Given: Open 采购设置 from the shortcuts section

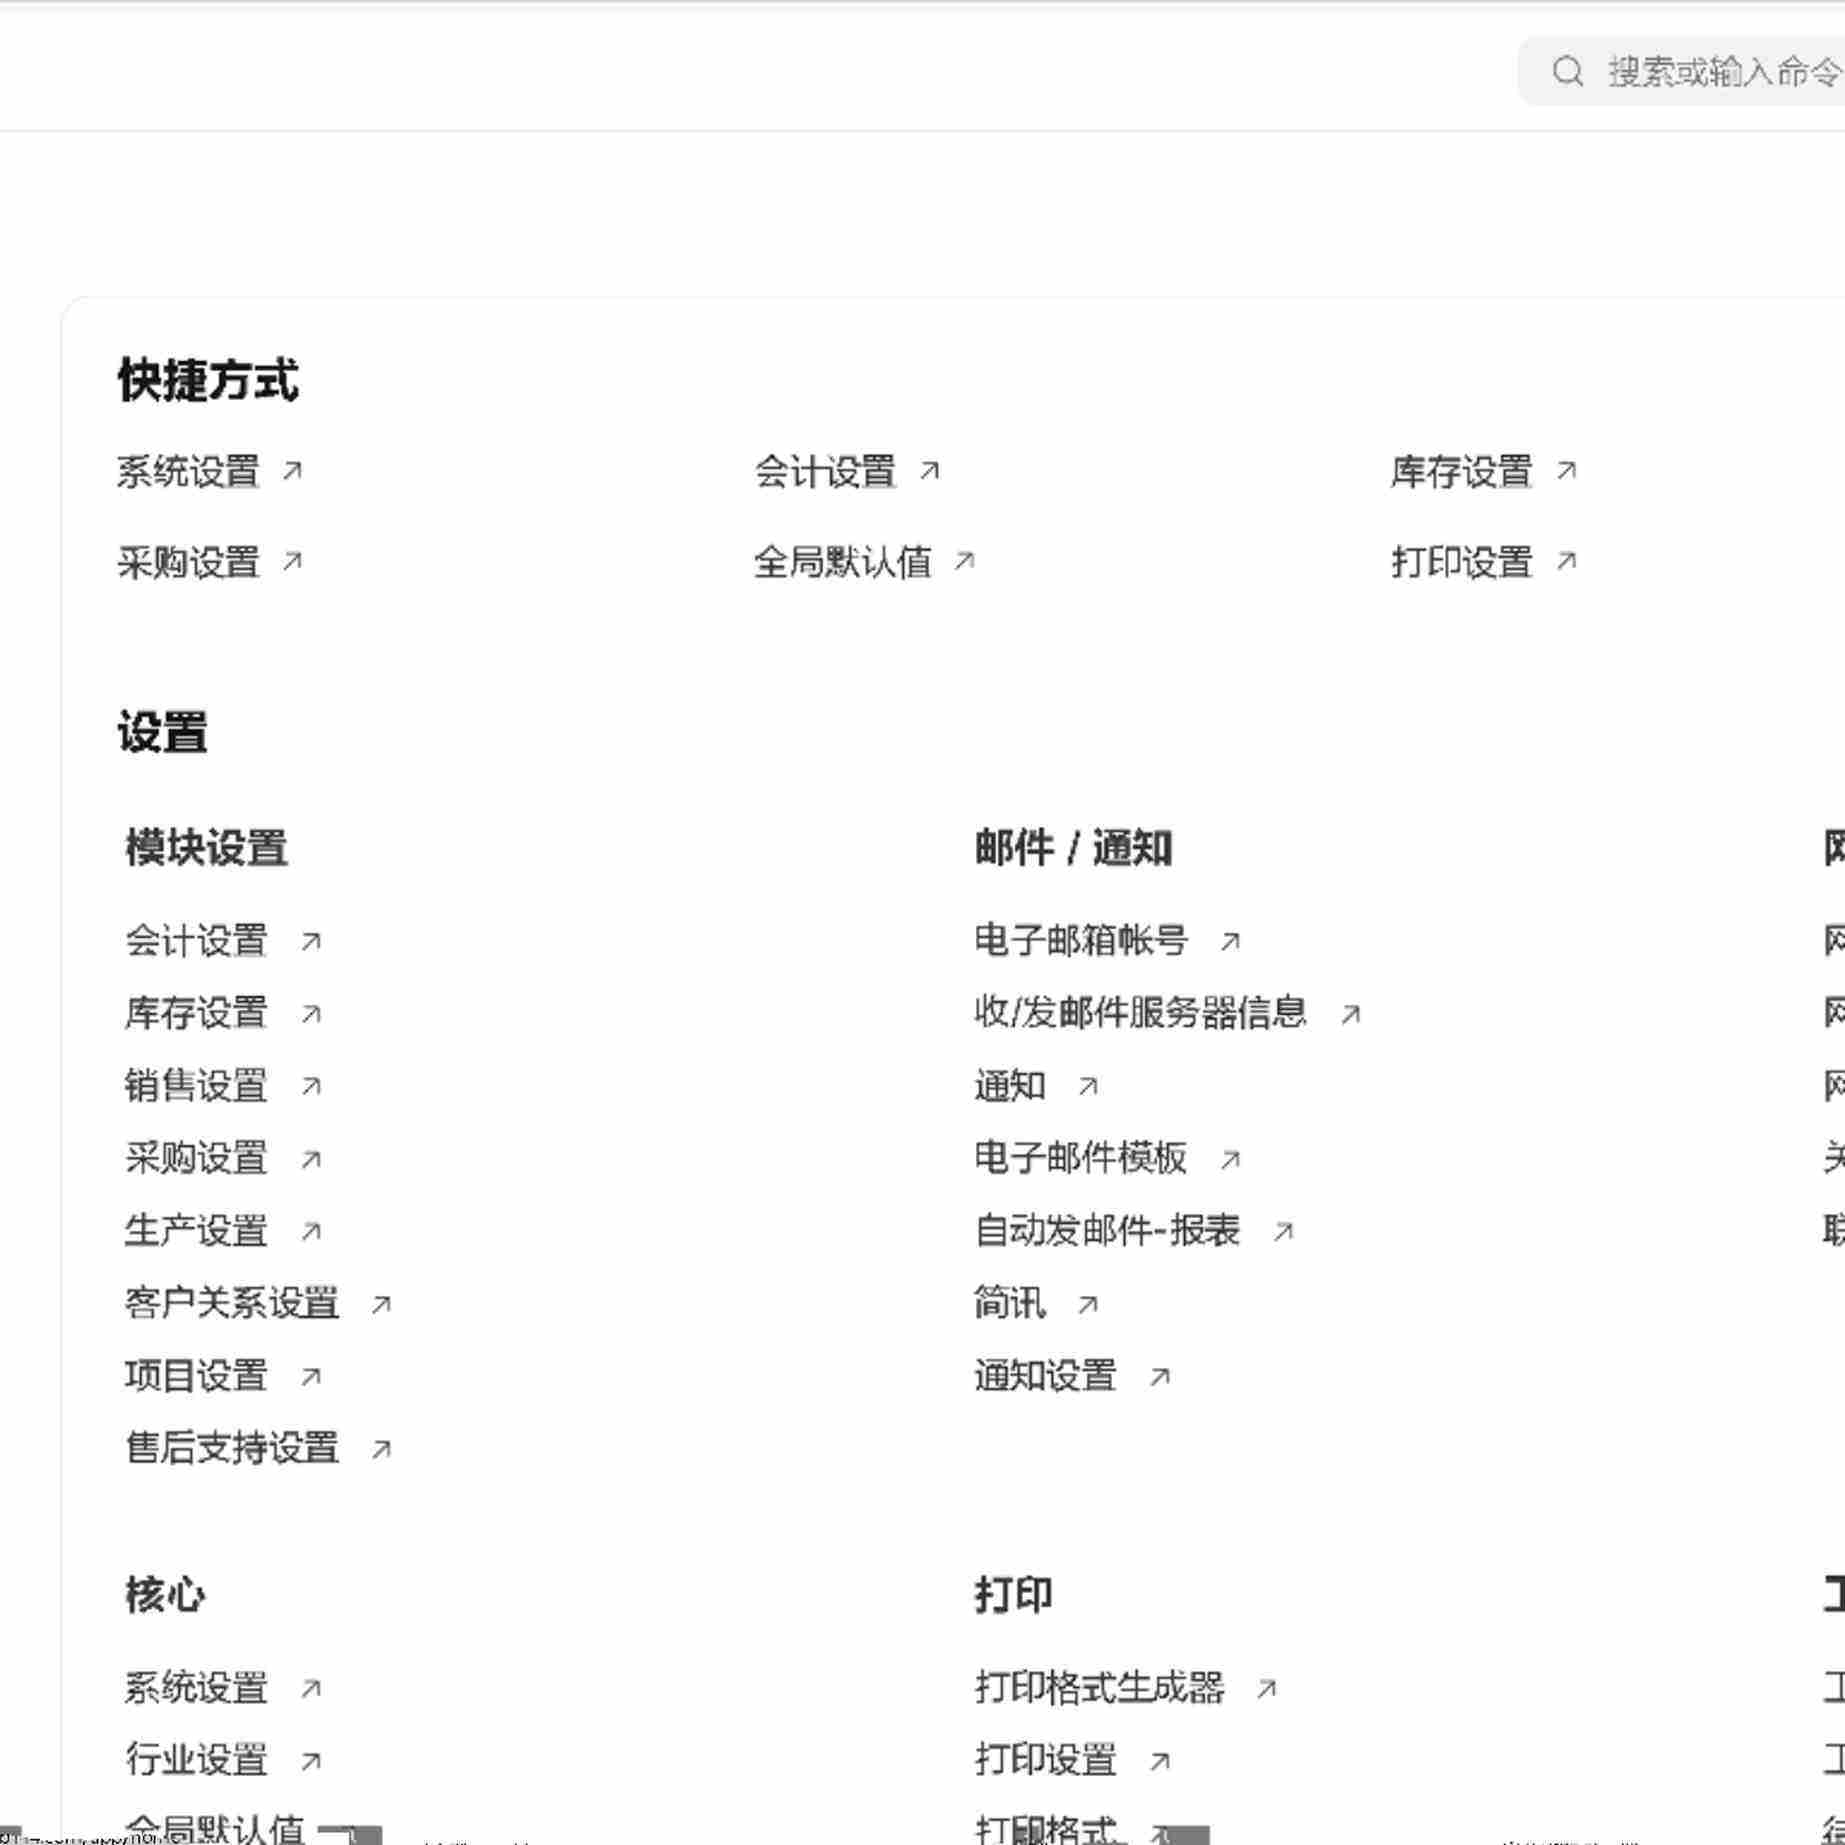Looking at the screenshot, I should point(191,562).
